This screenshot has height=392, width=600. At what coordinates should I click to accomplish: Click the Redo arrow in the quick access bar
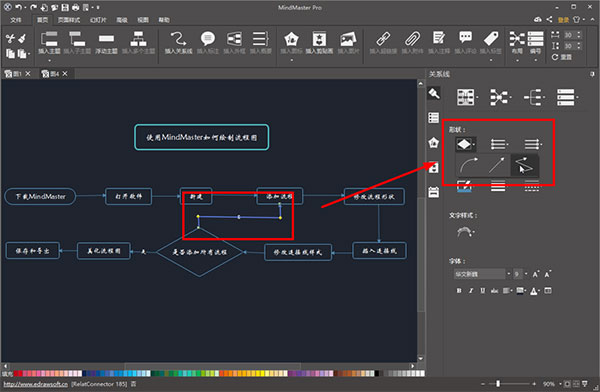coord(33,7)
